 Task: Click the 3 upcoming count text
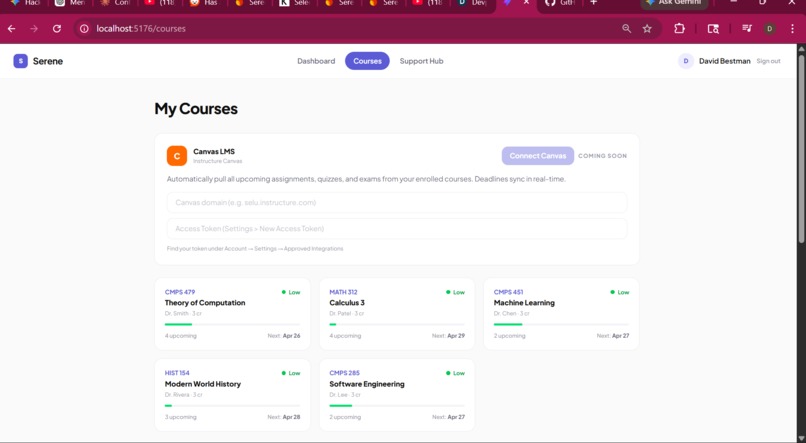180,417
